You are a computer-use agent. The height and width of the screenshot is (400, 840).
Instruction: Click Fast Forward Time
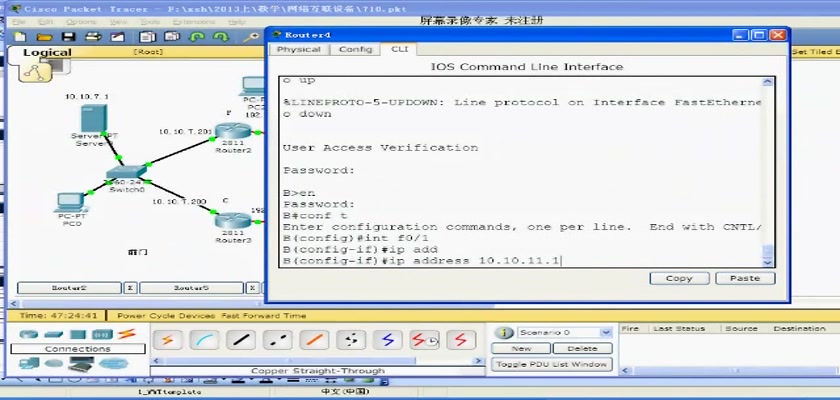point(264,316)
